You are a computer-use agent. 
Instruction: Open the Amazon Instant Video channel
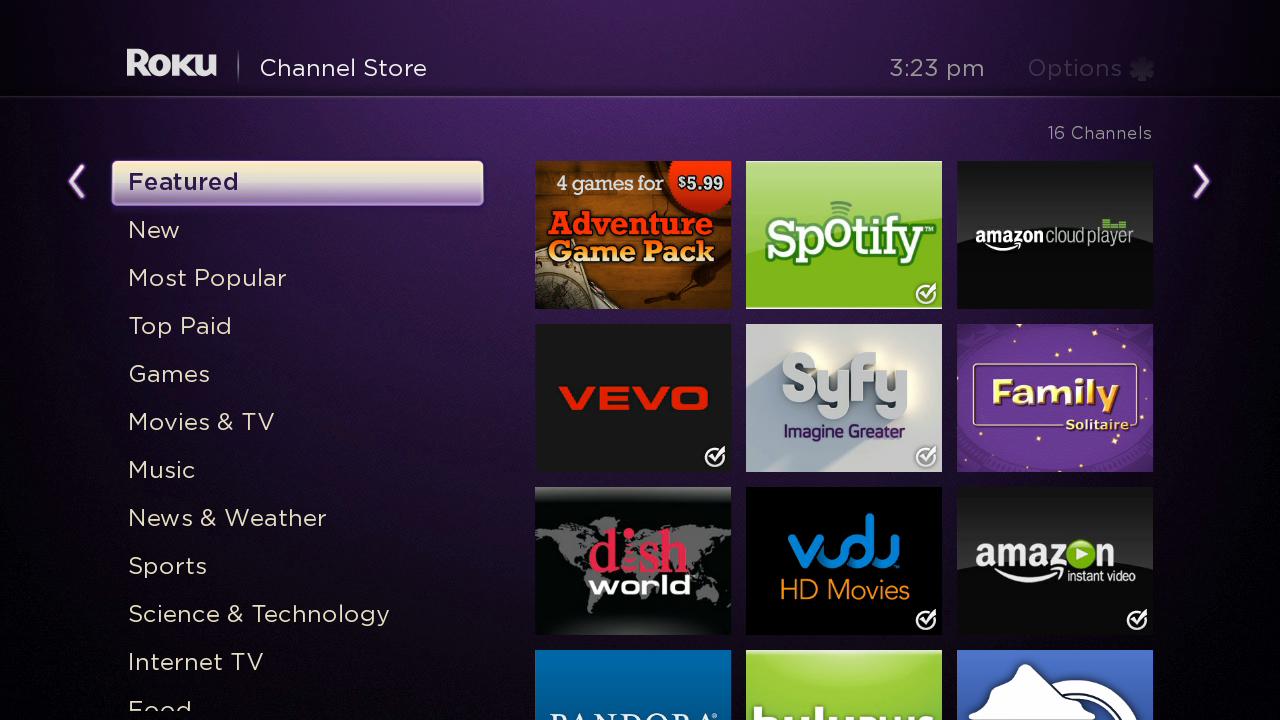point(1054,560)
